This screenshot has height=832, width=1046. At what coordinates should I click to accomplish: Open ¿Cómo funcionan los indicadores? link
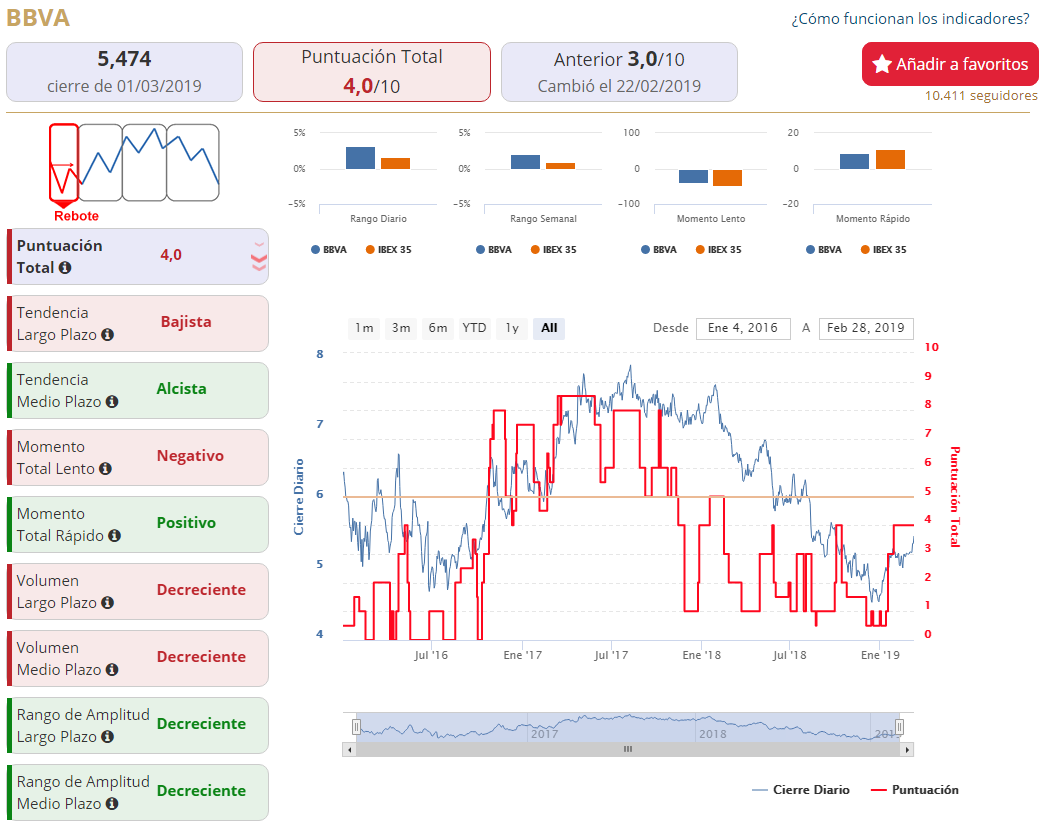(x=911, y=19)
